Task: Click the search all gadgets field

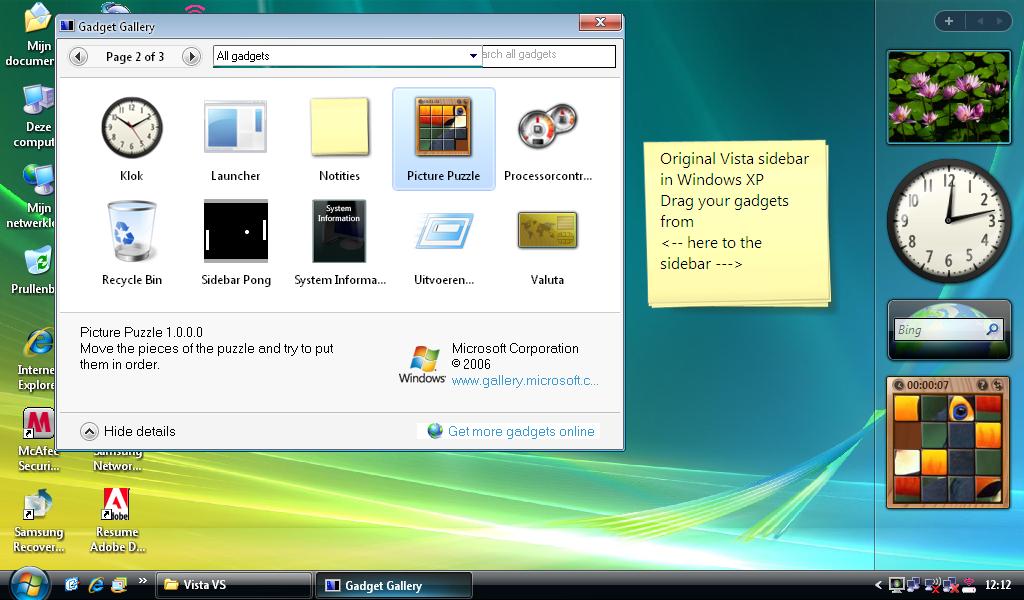Action: [548, 56]
